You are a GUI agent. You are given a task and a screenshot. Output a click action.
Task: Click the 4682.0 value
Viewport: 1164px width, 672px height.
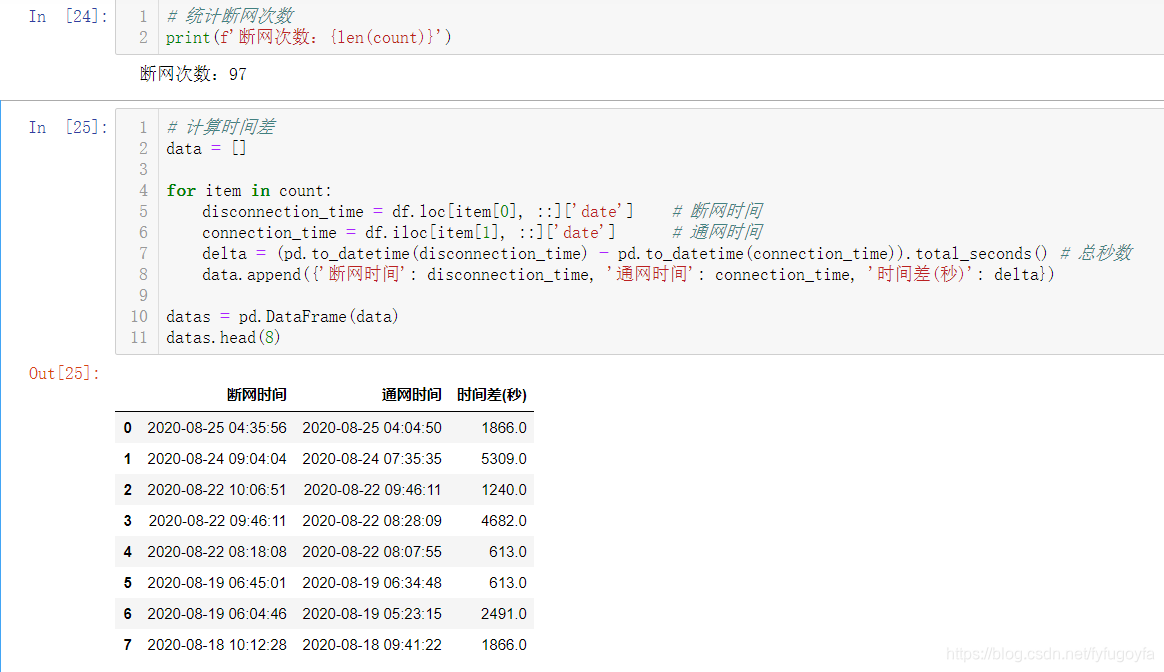[504, 521]
